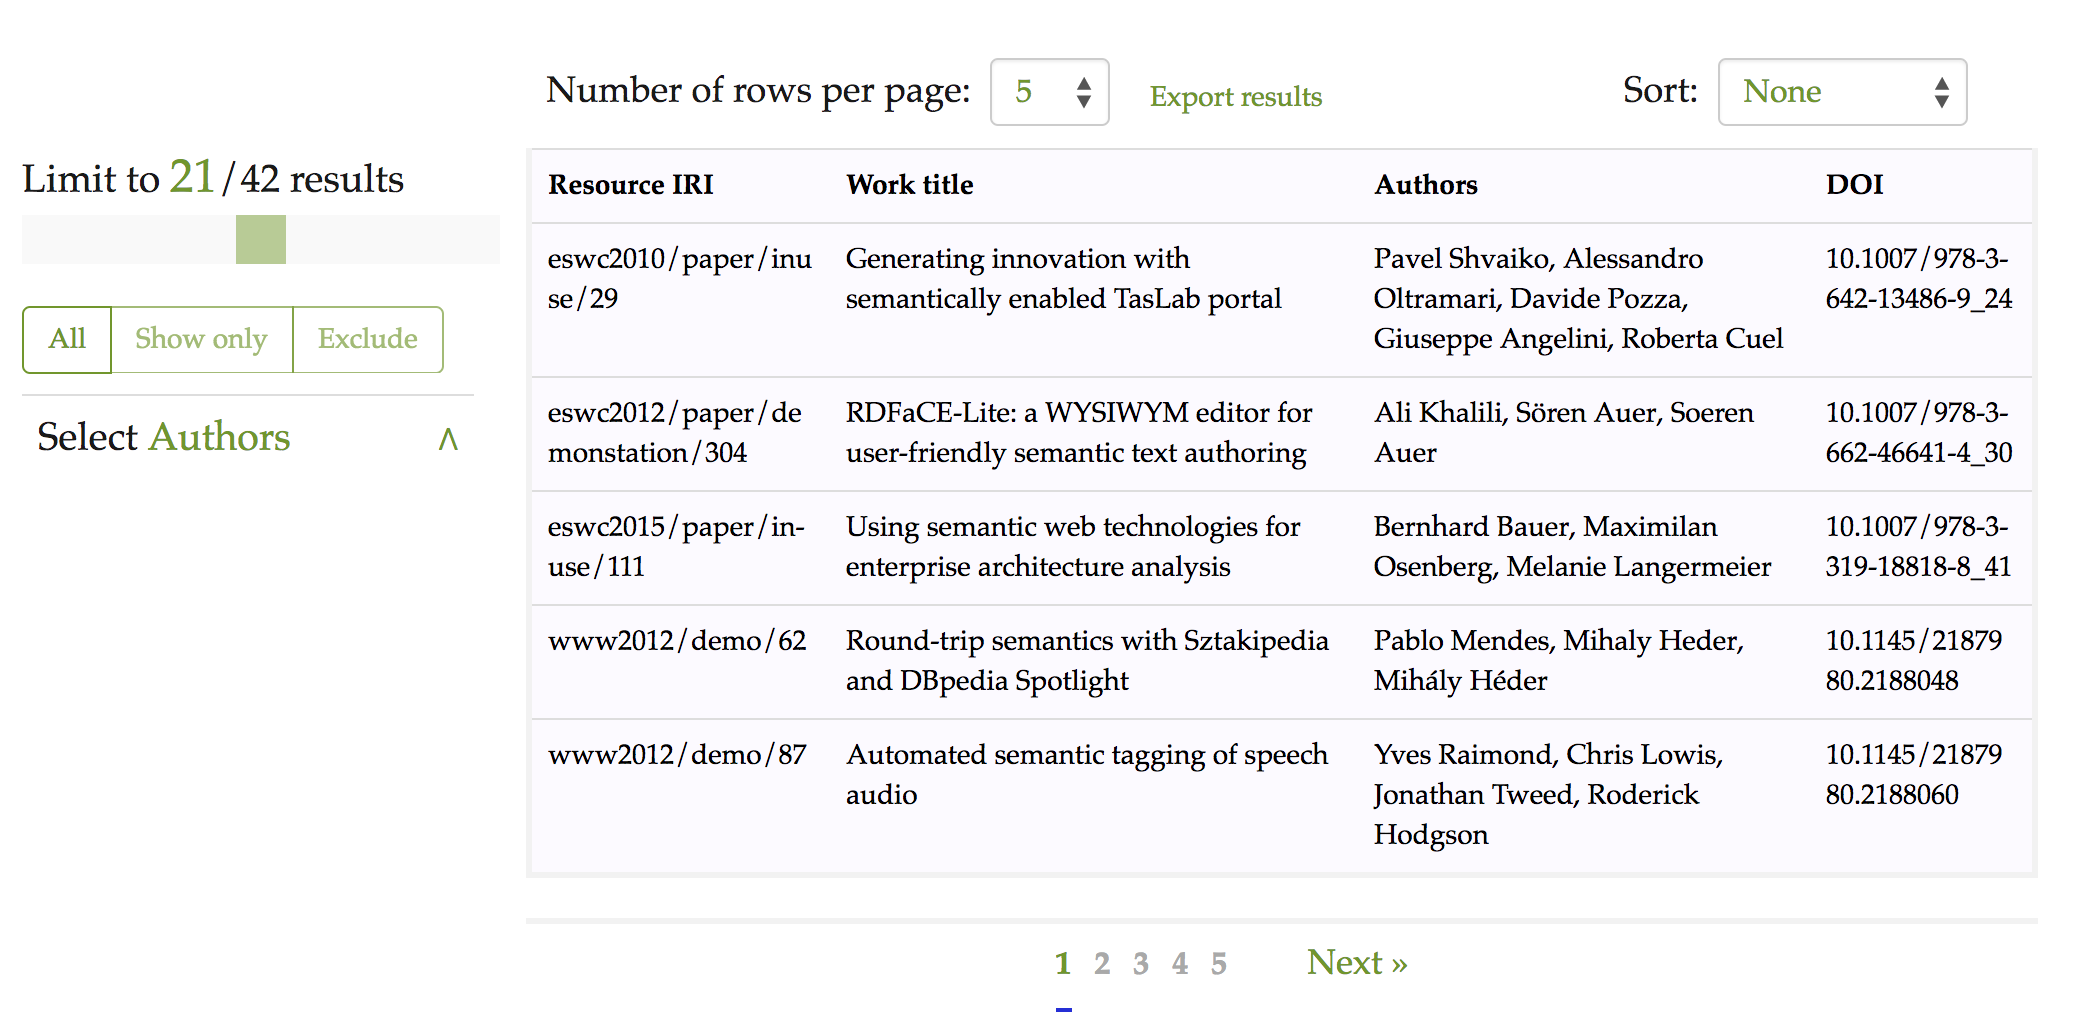
Task: Click DOI 10.1007/978-3-319-18818-8_41
Action: click(1918, 547)
